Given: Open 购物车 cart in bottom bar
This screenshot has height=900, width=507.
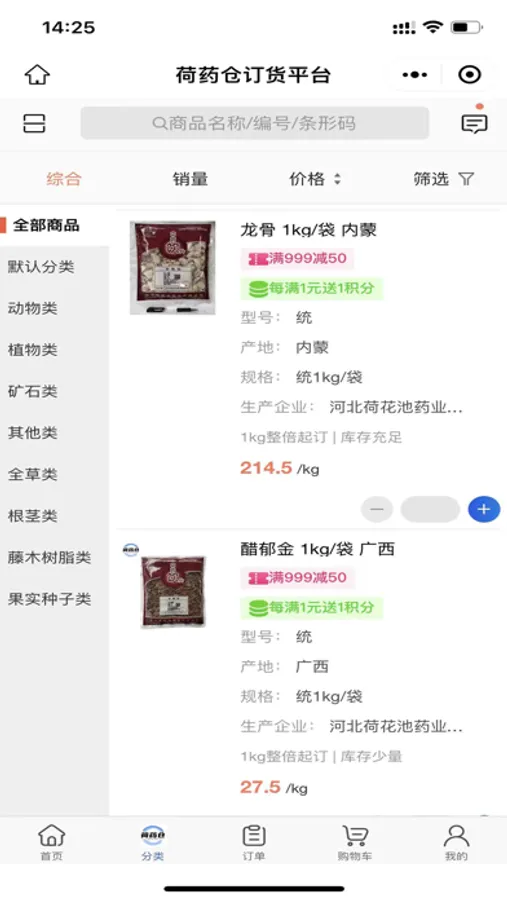Looking at the screenshot, I should pos(355,843).
